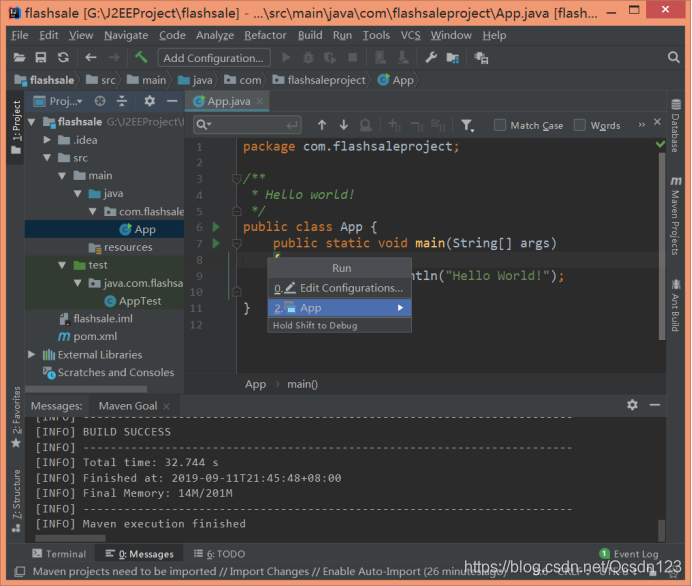Click run gutter icon beside main method
Screen dimensions: 692x586
tap(216, 243)
